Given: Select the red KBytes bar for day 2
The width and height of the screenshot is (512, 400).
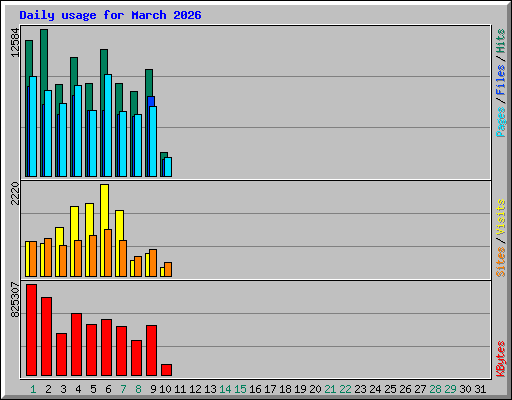Looking at the screenshot, I should tap(46, 337).
